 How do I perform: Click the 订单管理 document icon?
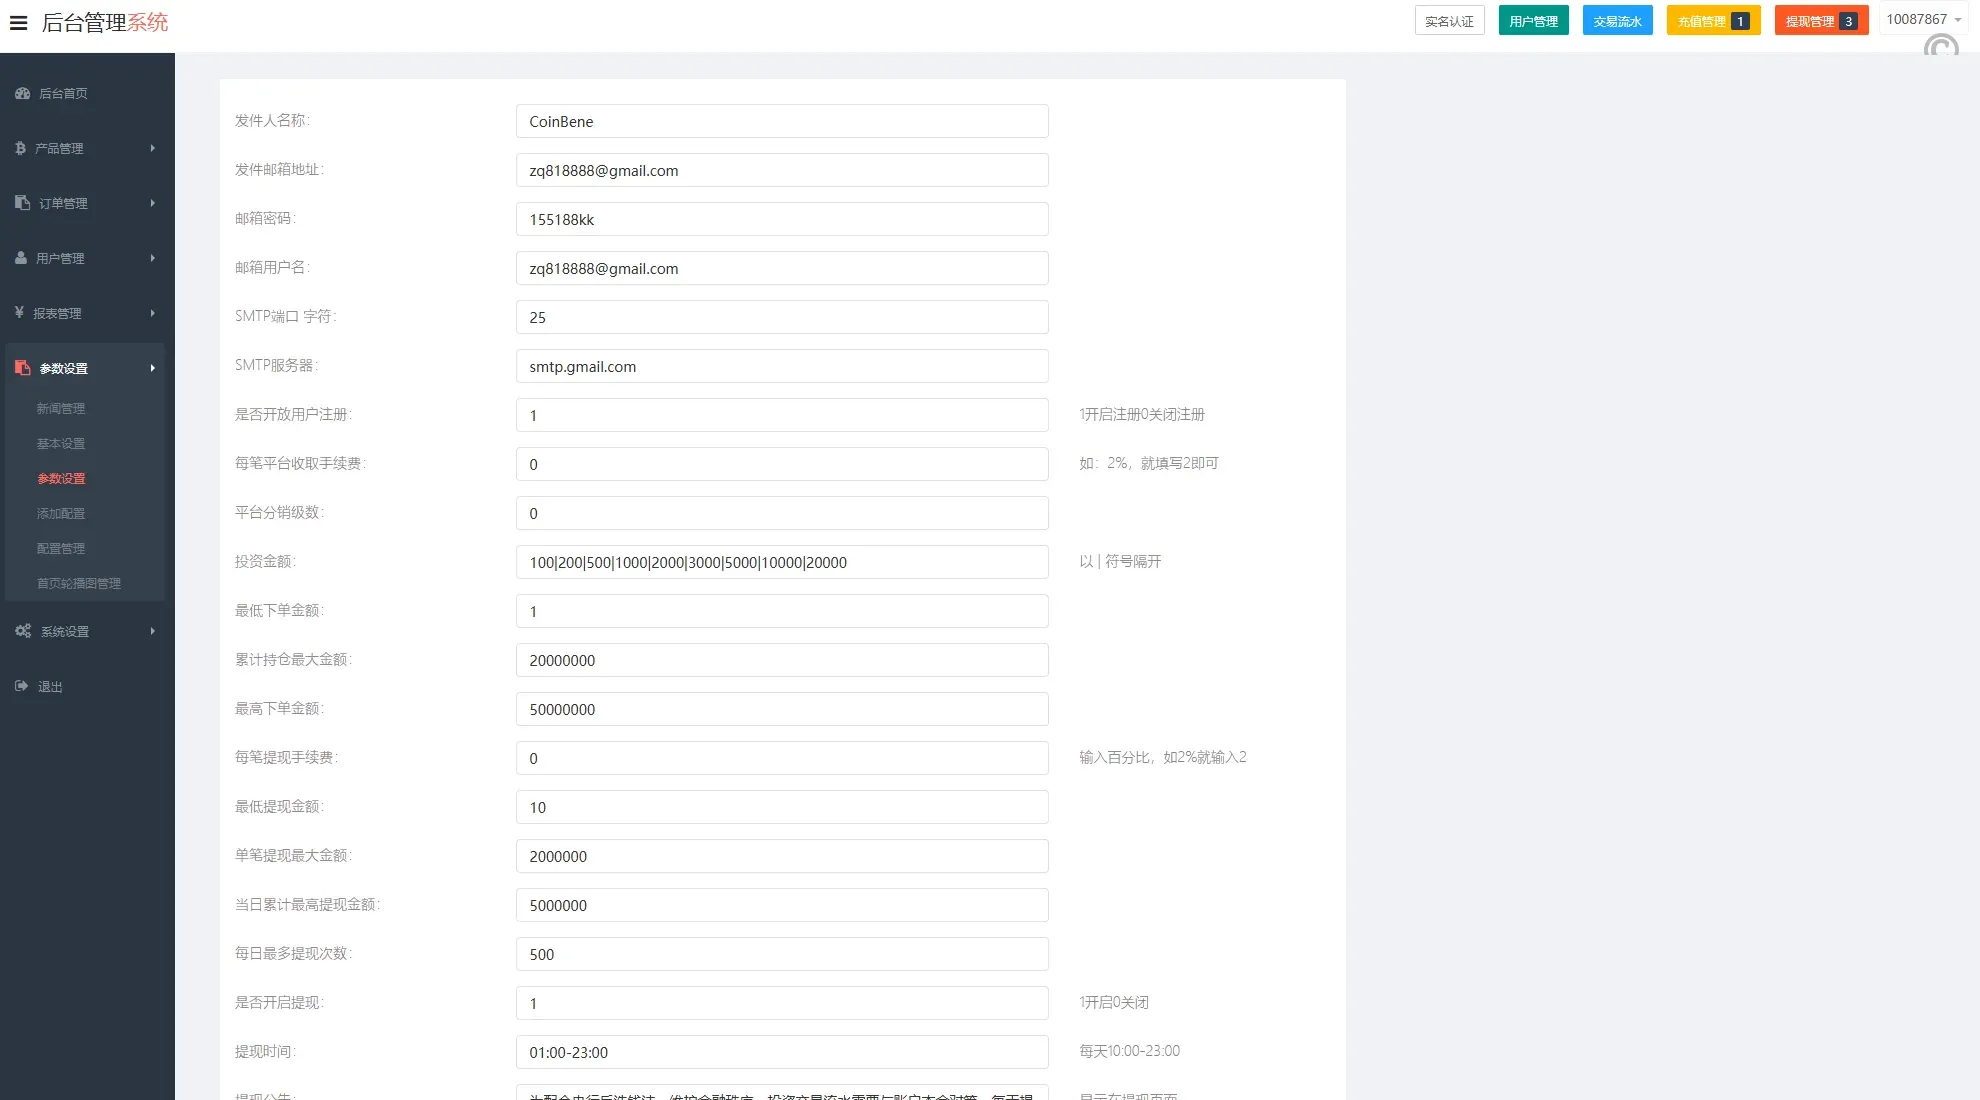point(22,203)
